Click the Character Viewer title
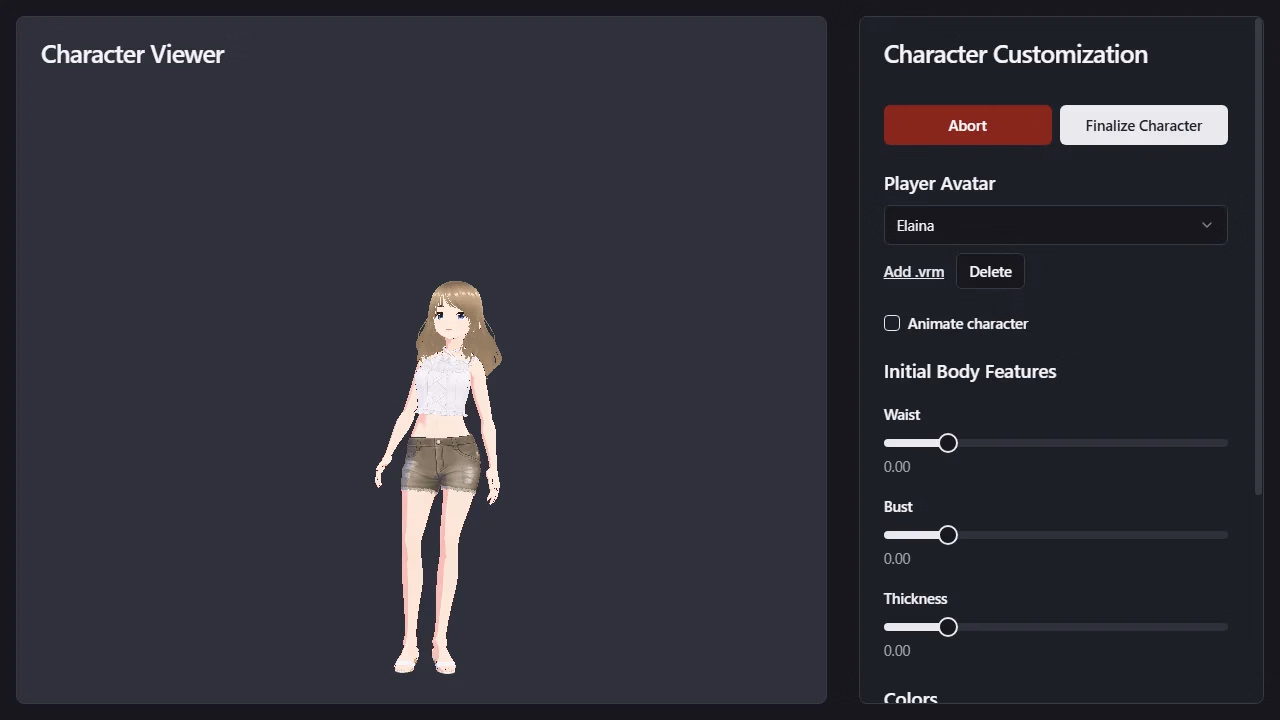Image resolution: width=1280 pixels, height=720 pixels. (x=132, y=54)
